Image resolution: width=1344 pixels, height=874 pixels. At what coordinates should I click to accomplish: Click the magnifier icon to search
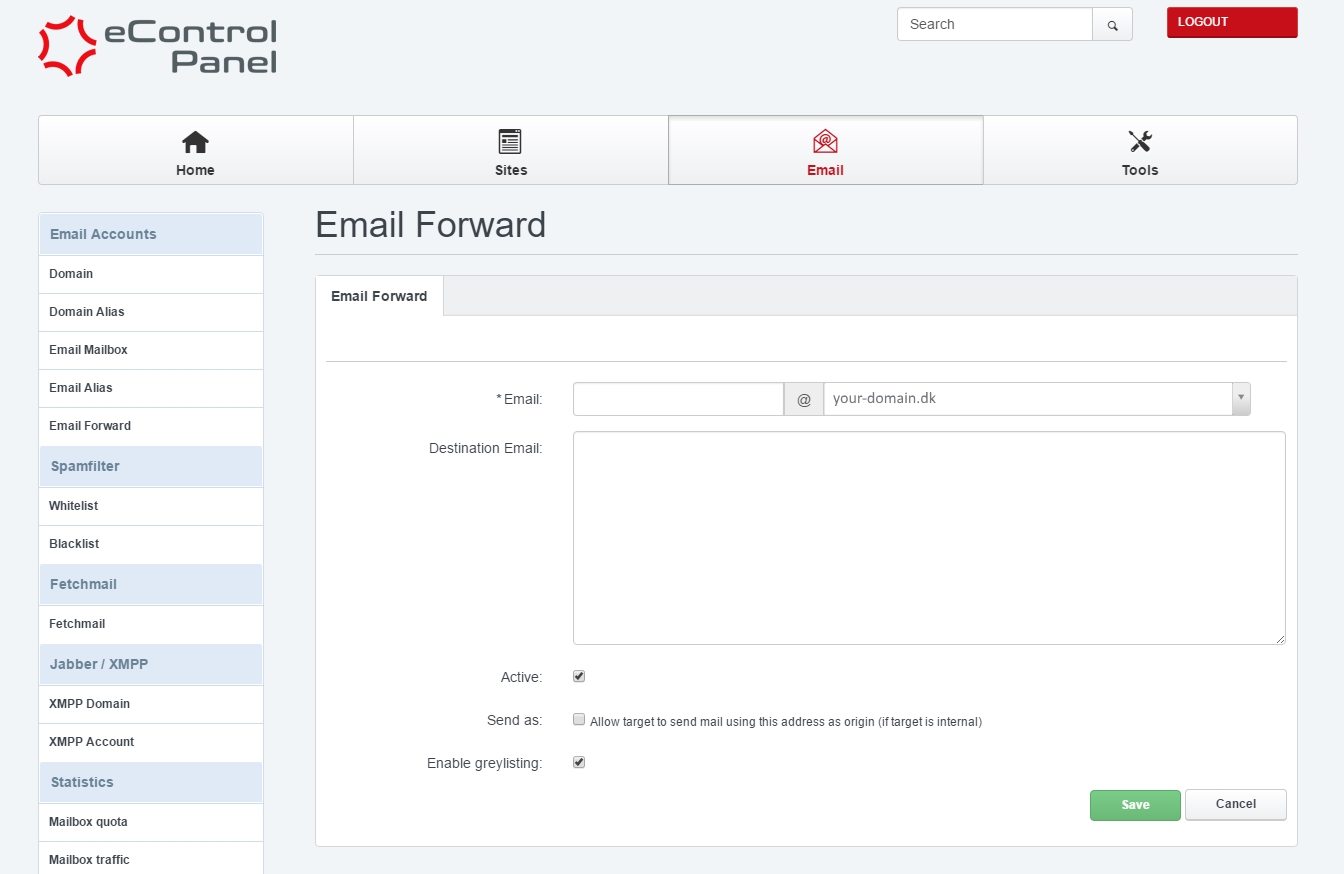[1112, 24]
